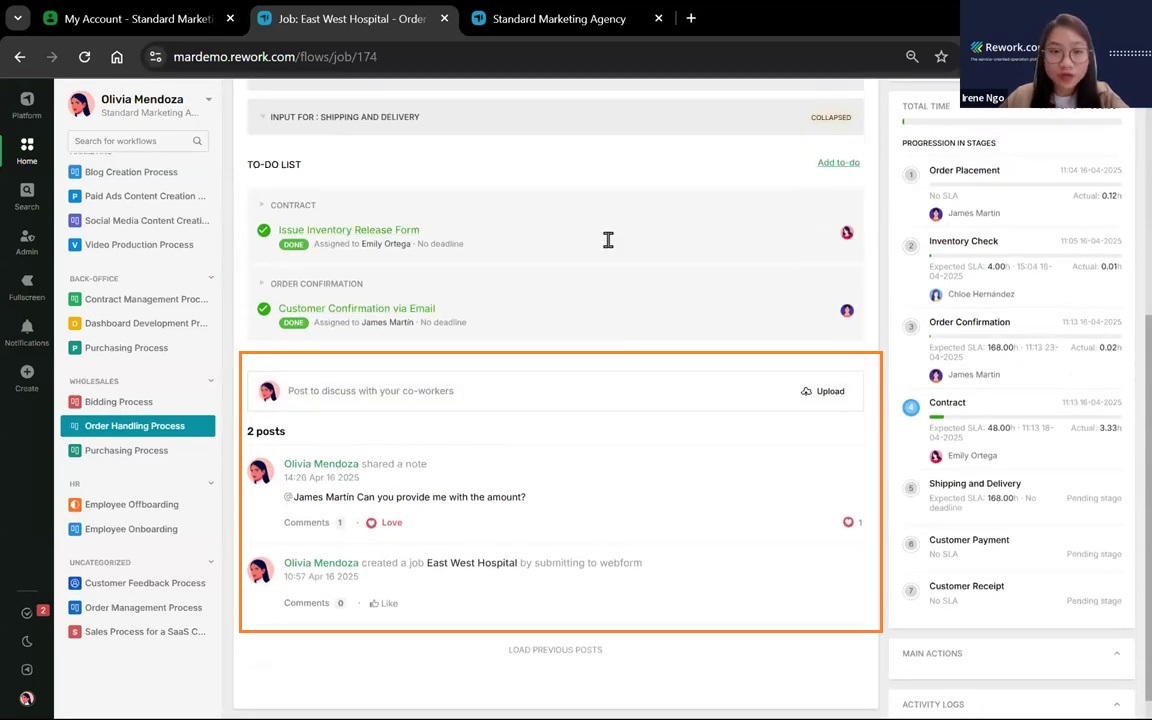Switch to My Account browser tab
1152x720 pixels.
pyautogui.click(x=139, y=18)
